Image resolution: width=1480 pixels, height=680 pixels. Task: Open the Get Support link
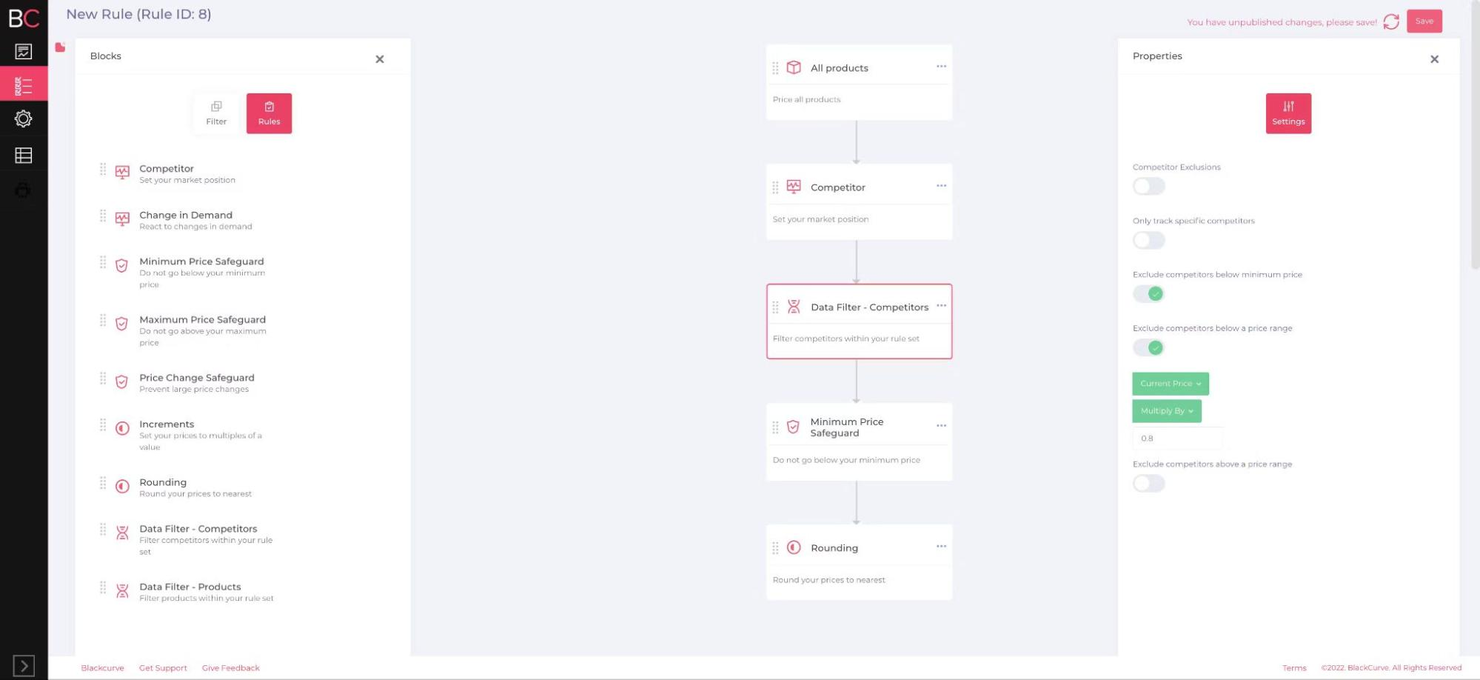click(162, 667)
